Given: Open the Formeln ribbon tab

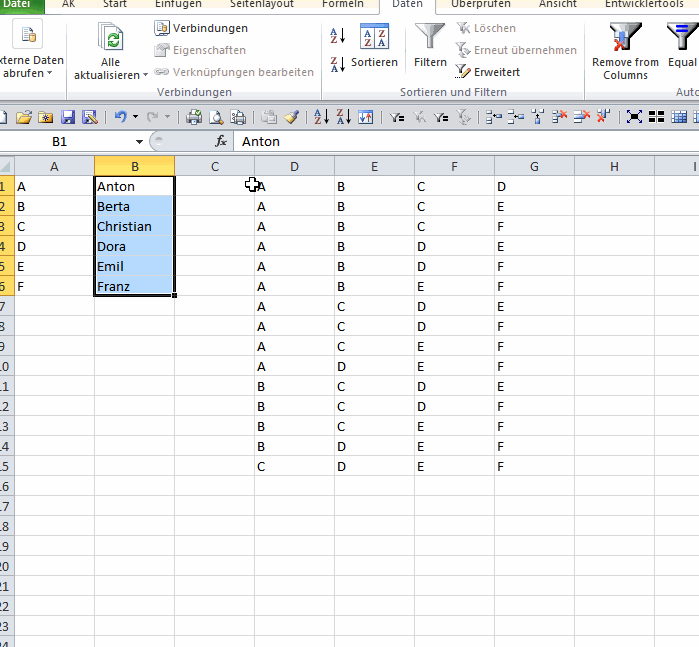Looking at the screenshot, I should pos(343,4).
